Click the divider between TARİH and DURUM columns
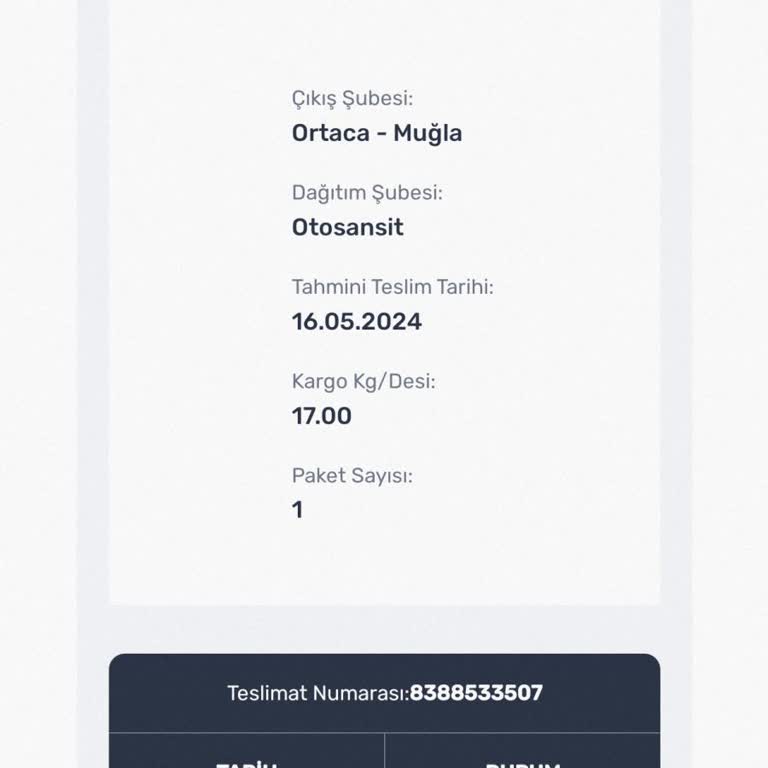768x768 pixels. click(x=385, y=750)
